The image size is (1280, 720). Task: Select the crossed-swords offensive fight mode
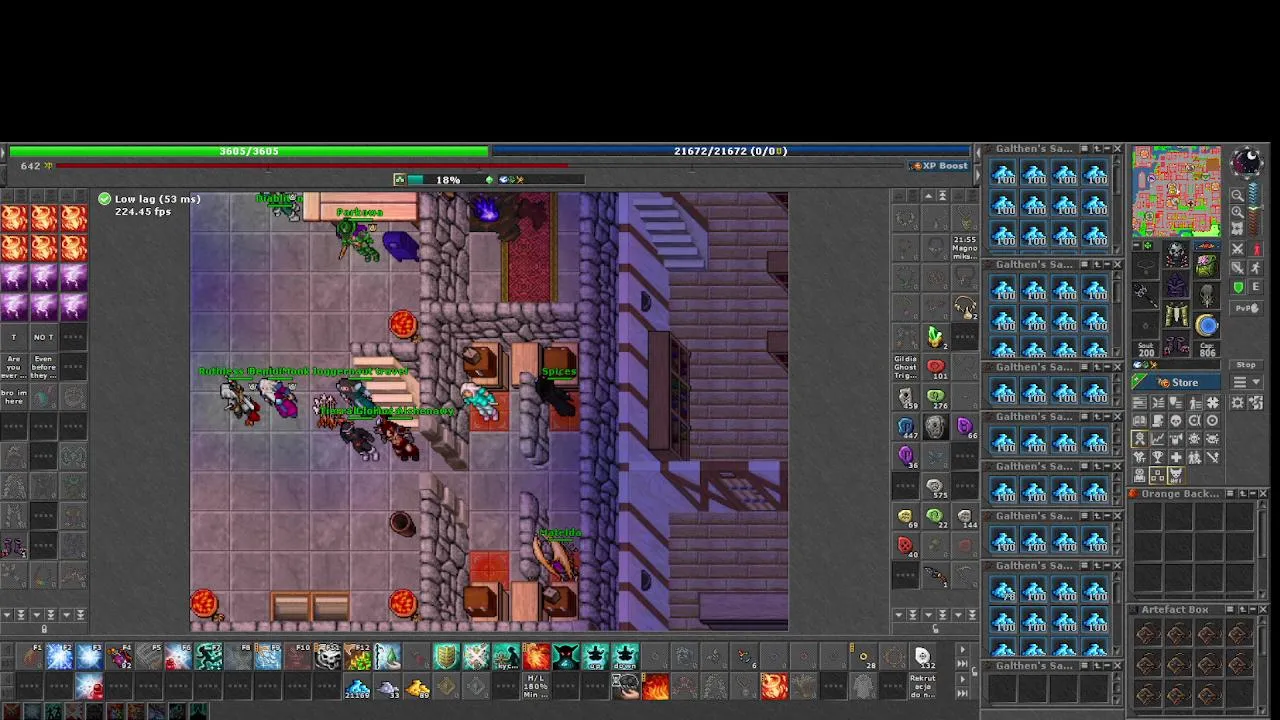click(x=1238, y=248)
